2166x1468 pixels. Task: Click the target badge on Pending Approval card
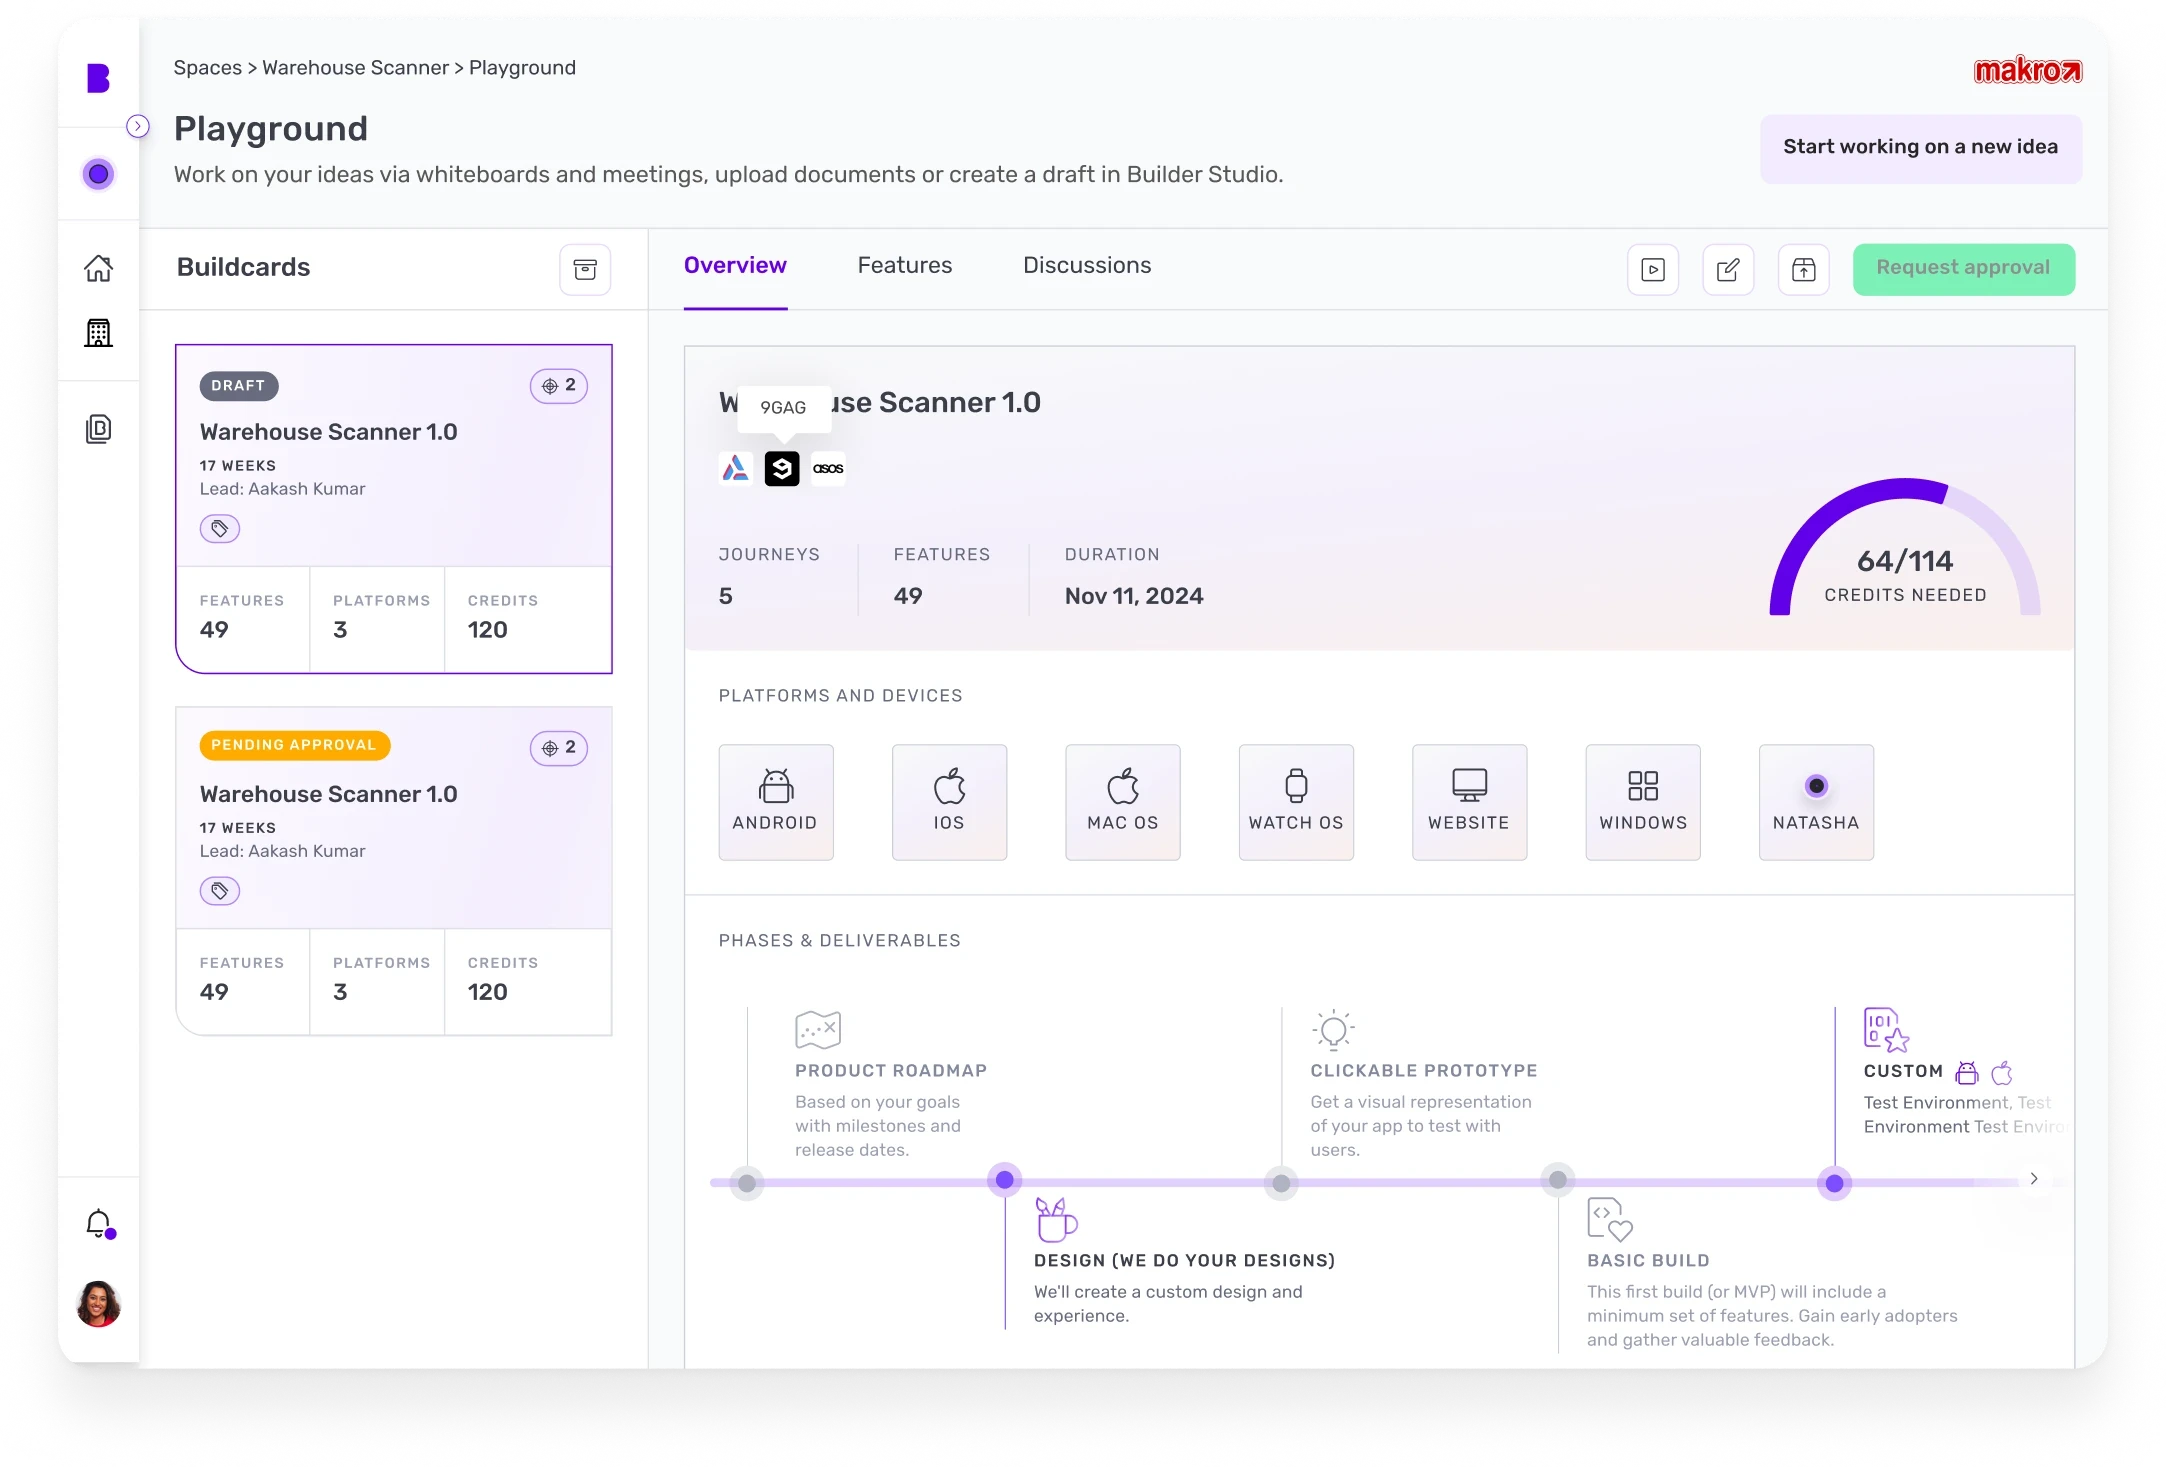point(559,748)
